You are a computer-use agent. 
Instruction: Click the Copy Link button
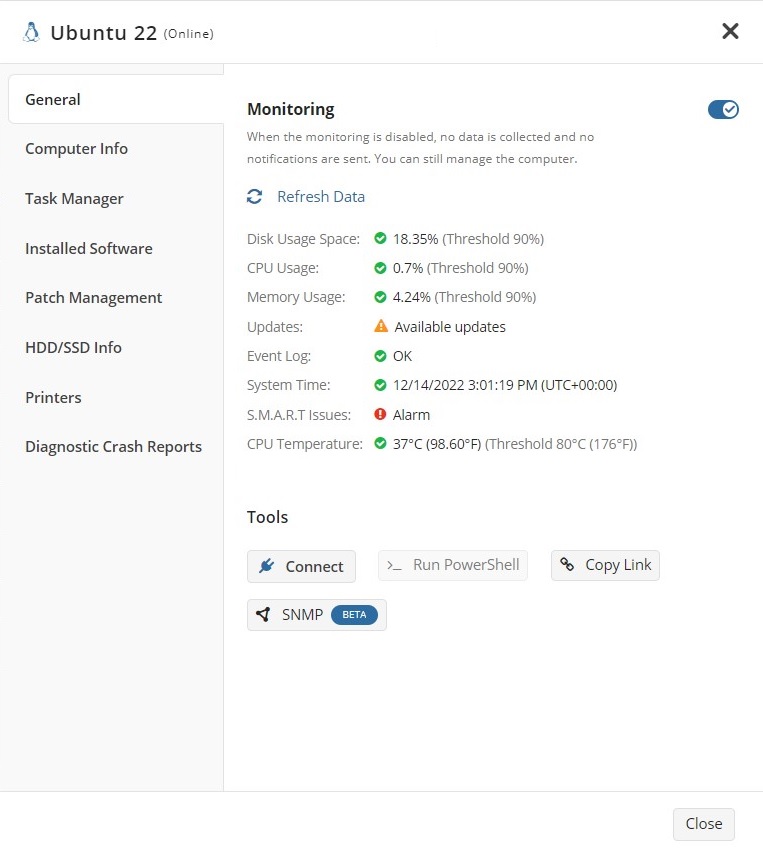(605, 565)
